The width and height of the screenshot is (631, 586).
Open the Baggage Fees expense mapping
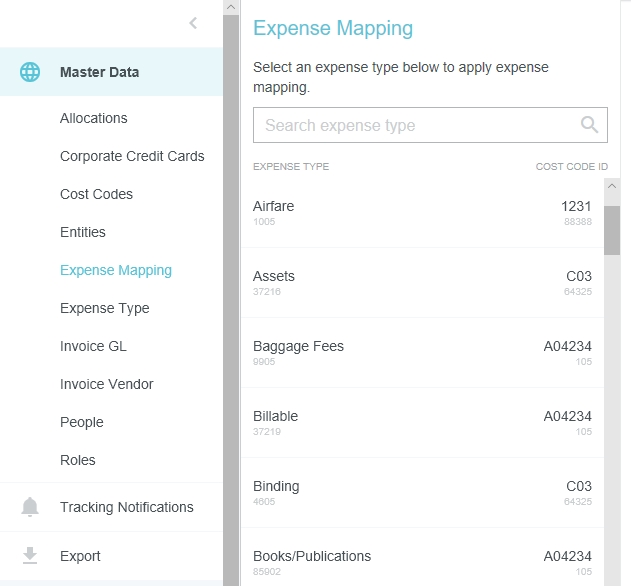click(x=422, y=352)
